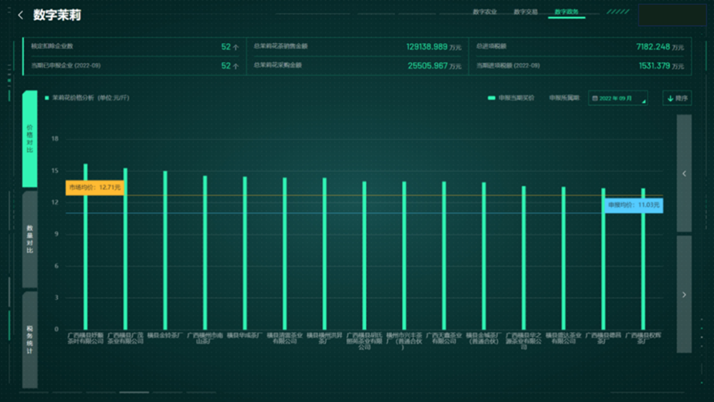Click the blue 申报均价 11.03元 label
714x402 pixels.
(x=634, y=205)
